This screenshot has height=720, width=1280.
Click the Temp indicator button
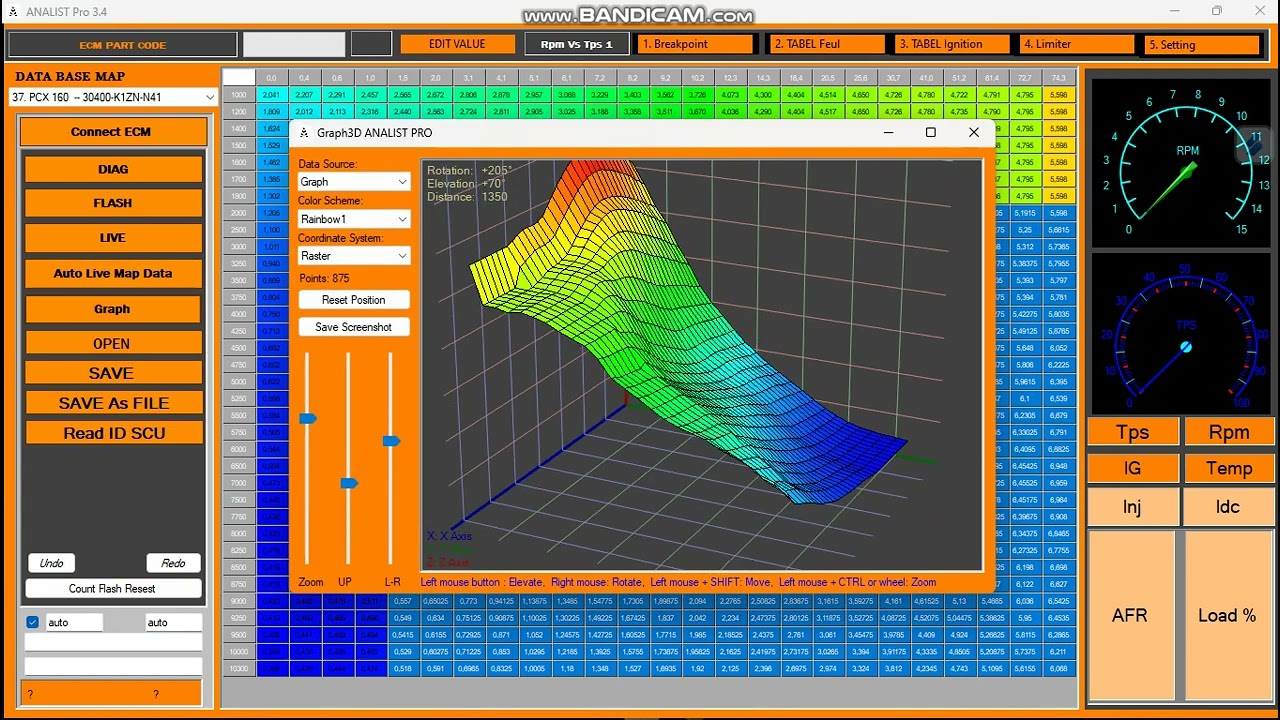point(1229,468)
